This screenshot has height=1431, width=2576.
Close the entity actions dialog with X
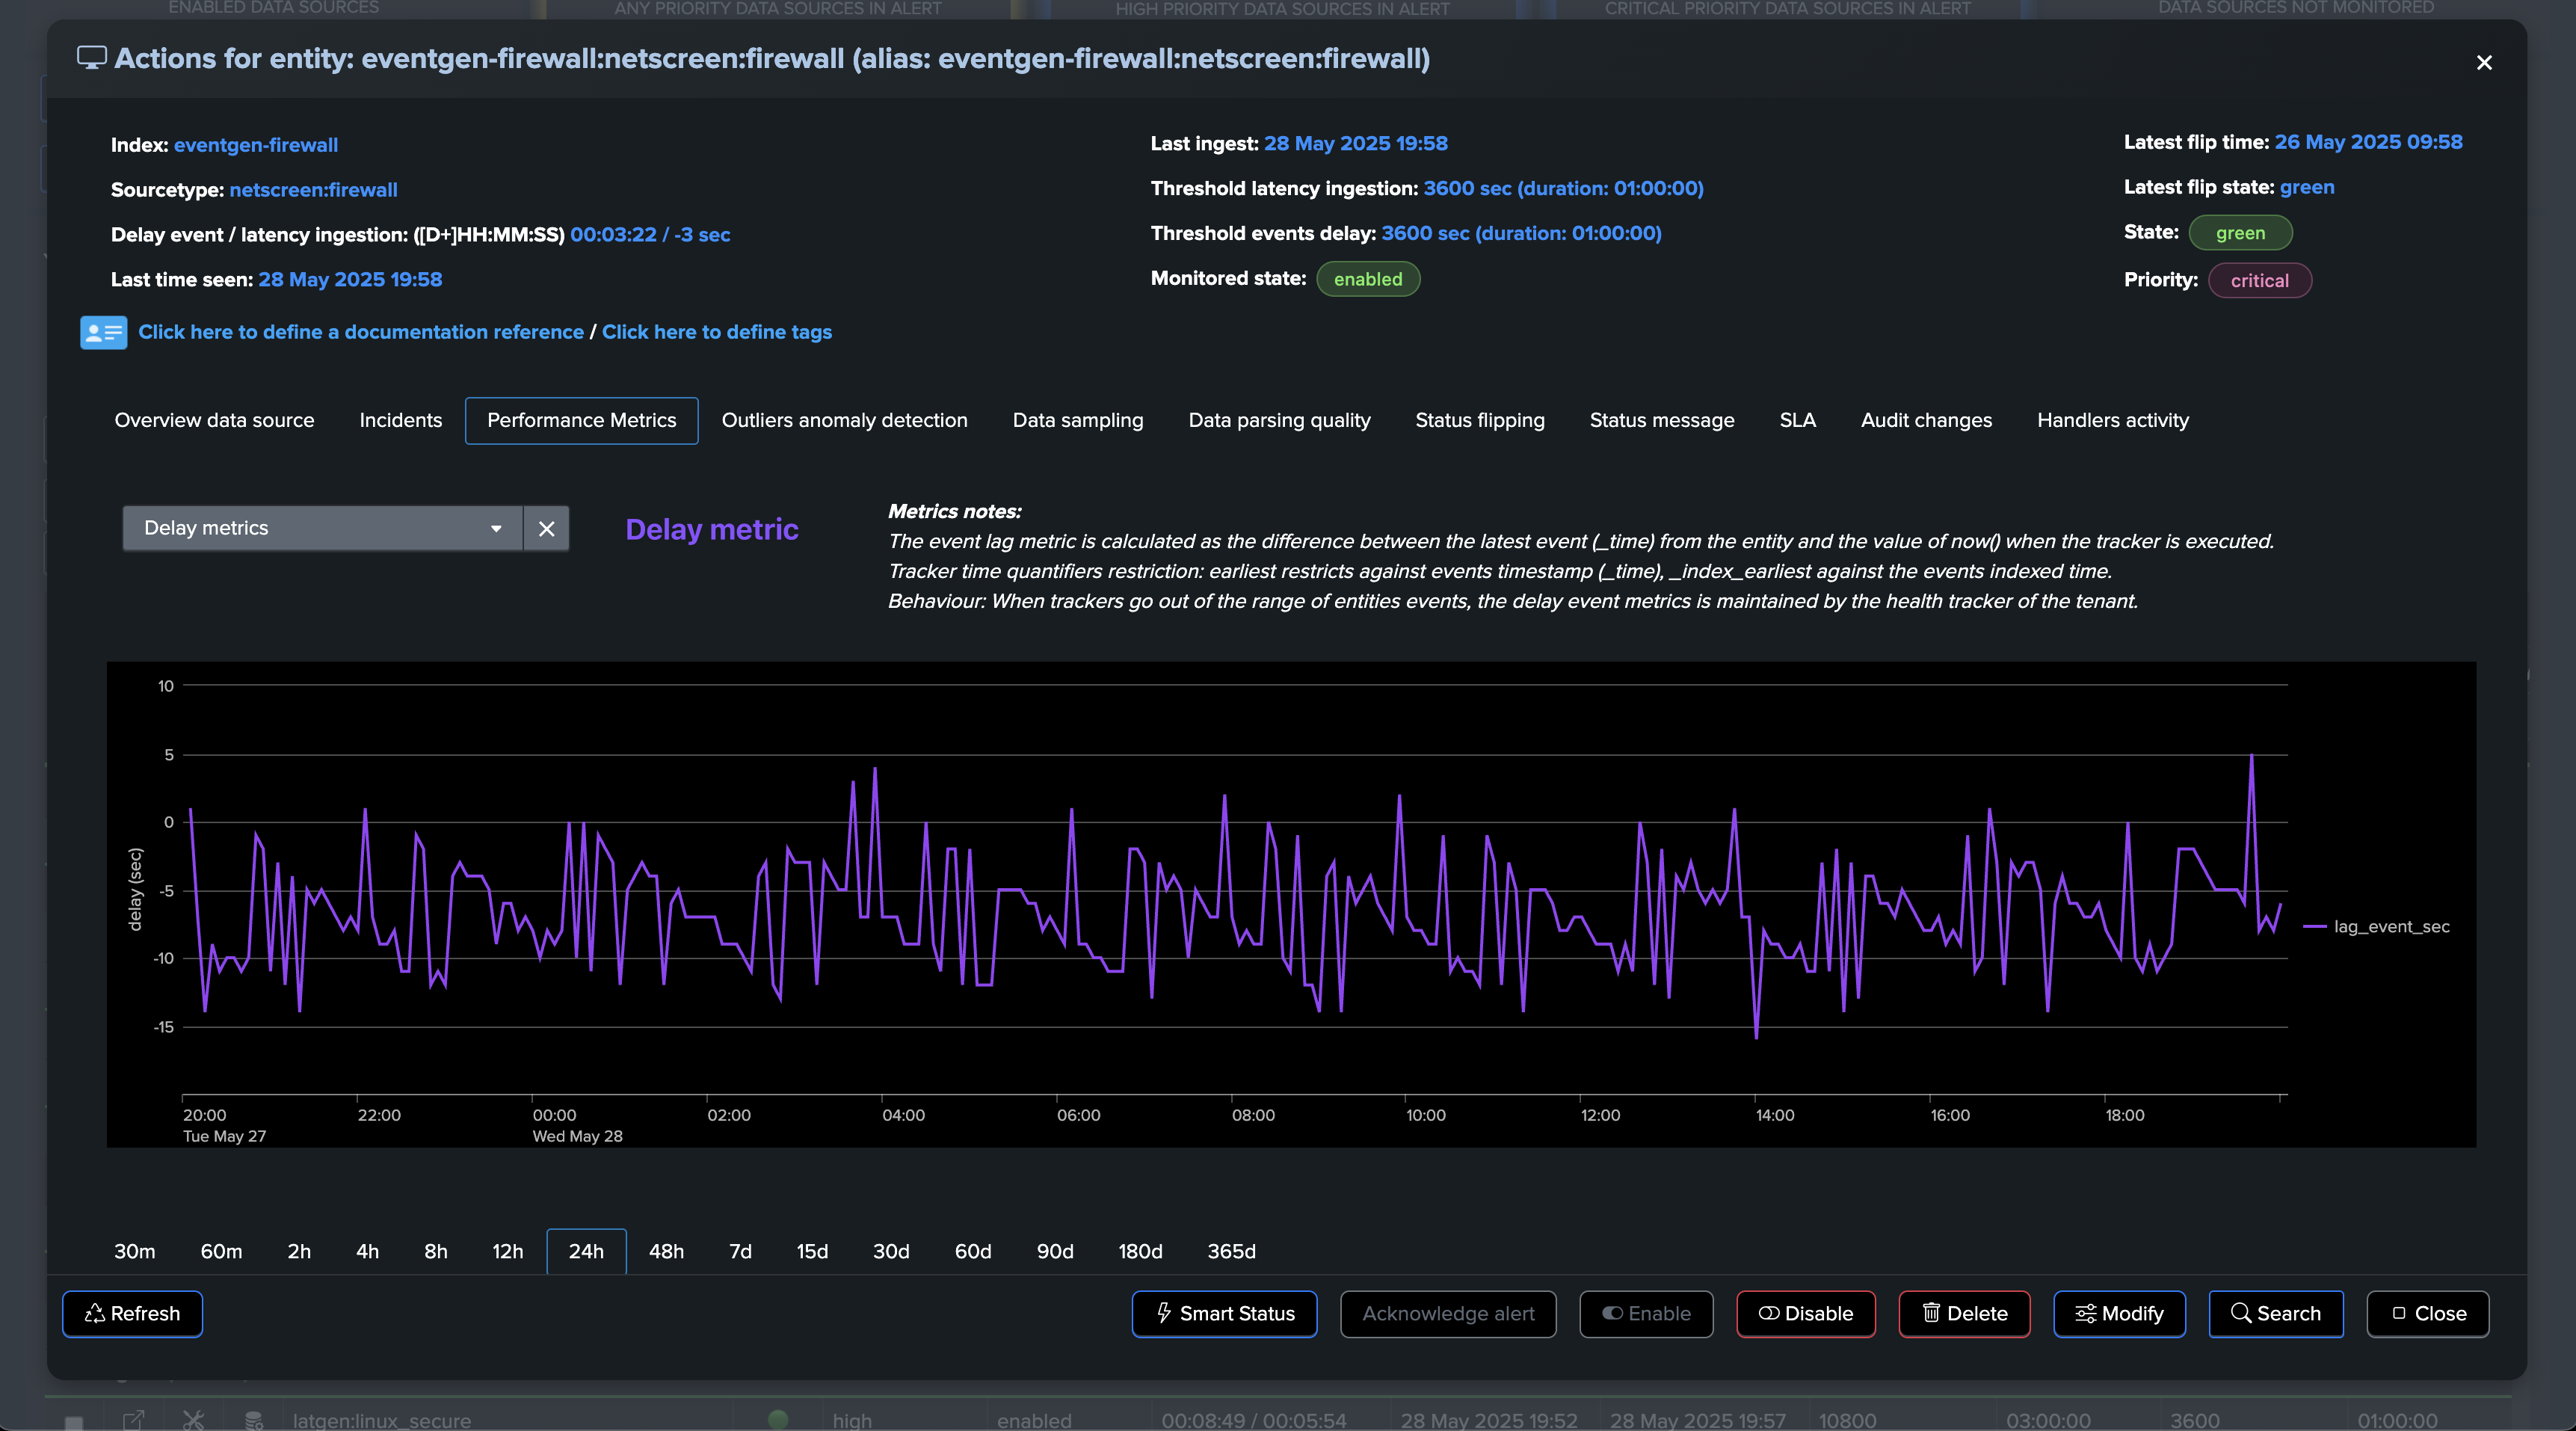point(2484,62)
